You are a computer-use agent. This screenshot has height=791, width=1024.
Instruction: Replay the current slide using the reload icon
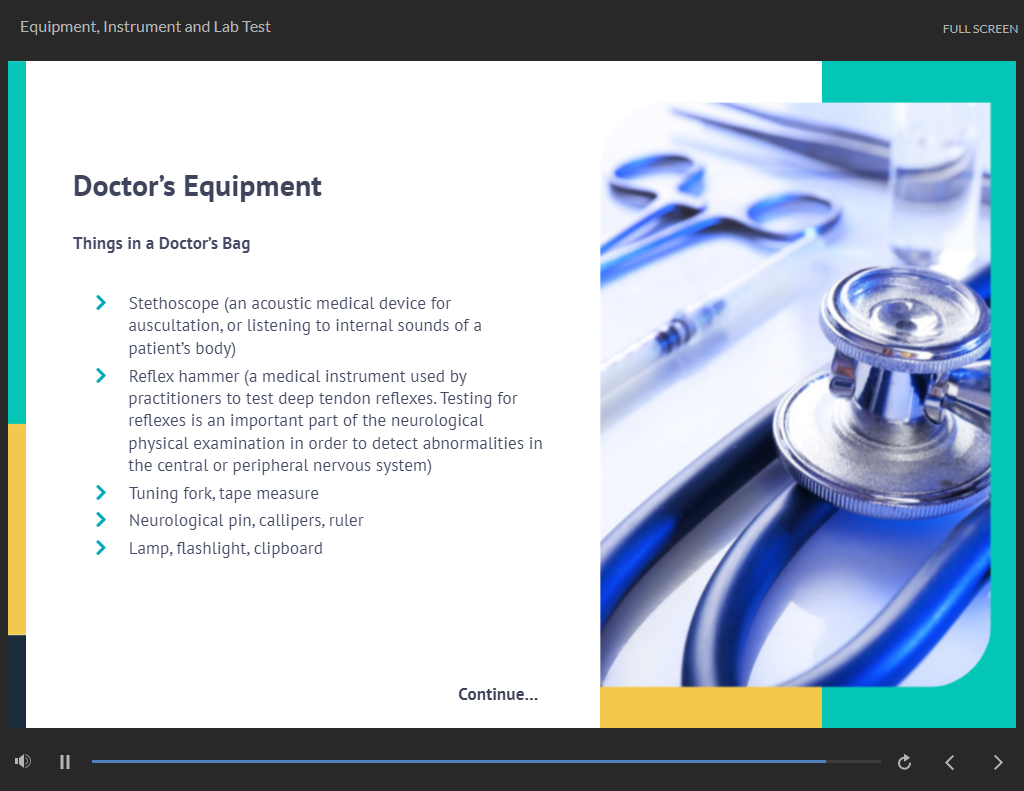905,762
